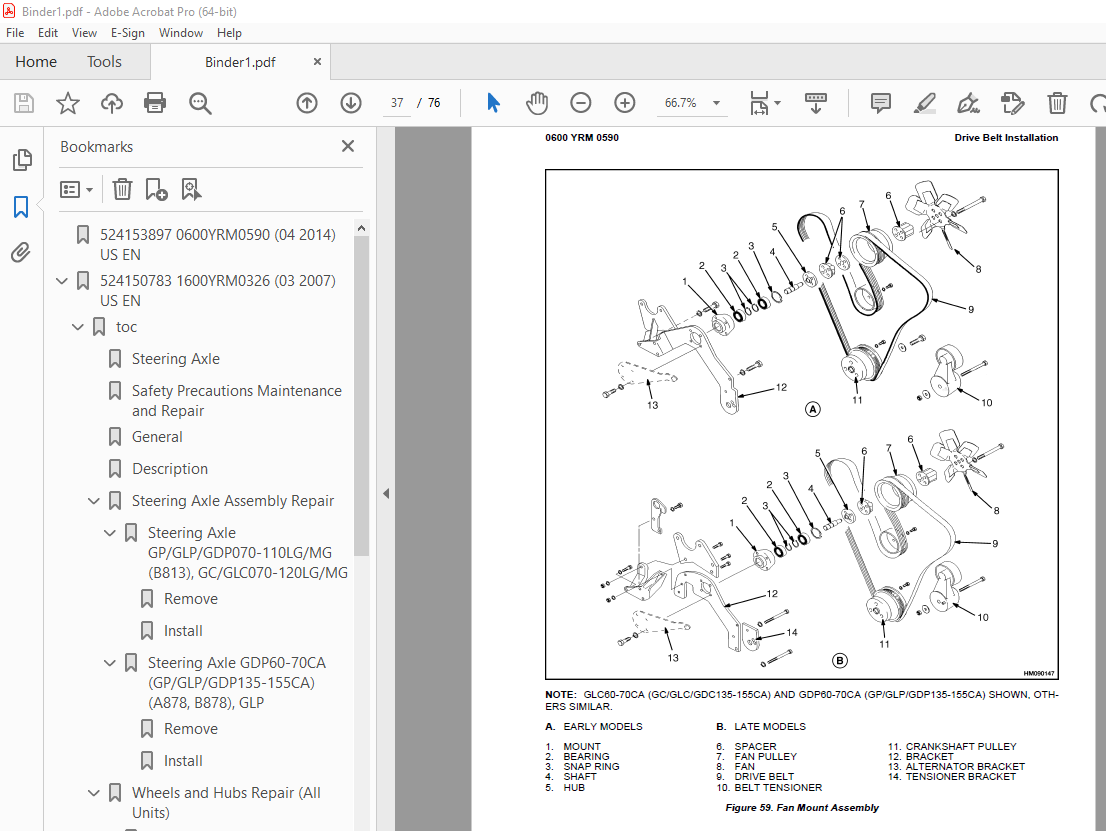
Task: Collapse Steering Axle GP/GLP/GDP070-110LG/MG bookmark
Action: [110, 533]
